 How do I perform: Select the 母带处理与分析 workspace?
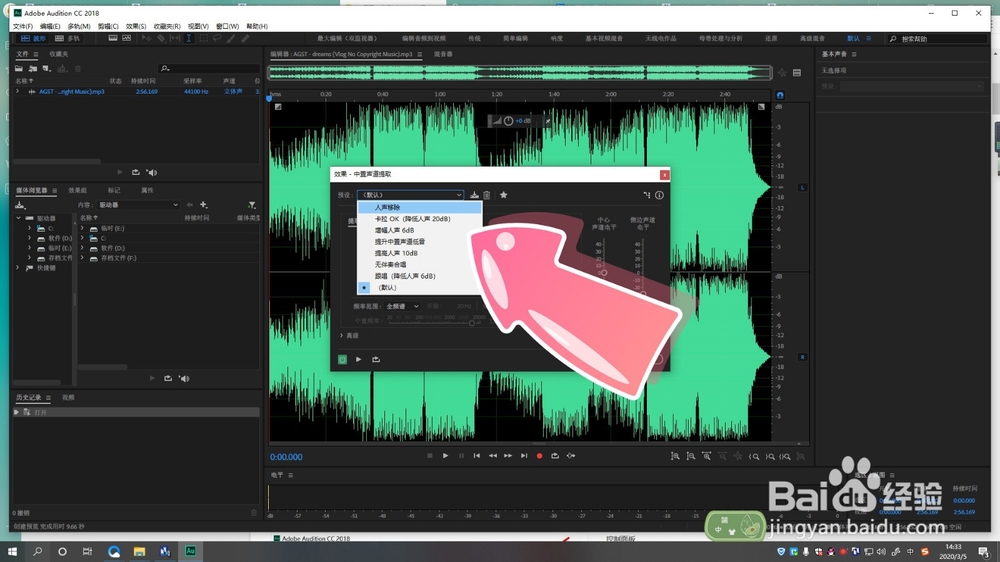pyautogui.click(x=721, y=38)
